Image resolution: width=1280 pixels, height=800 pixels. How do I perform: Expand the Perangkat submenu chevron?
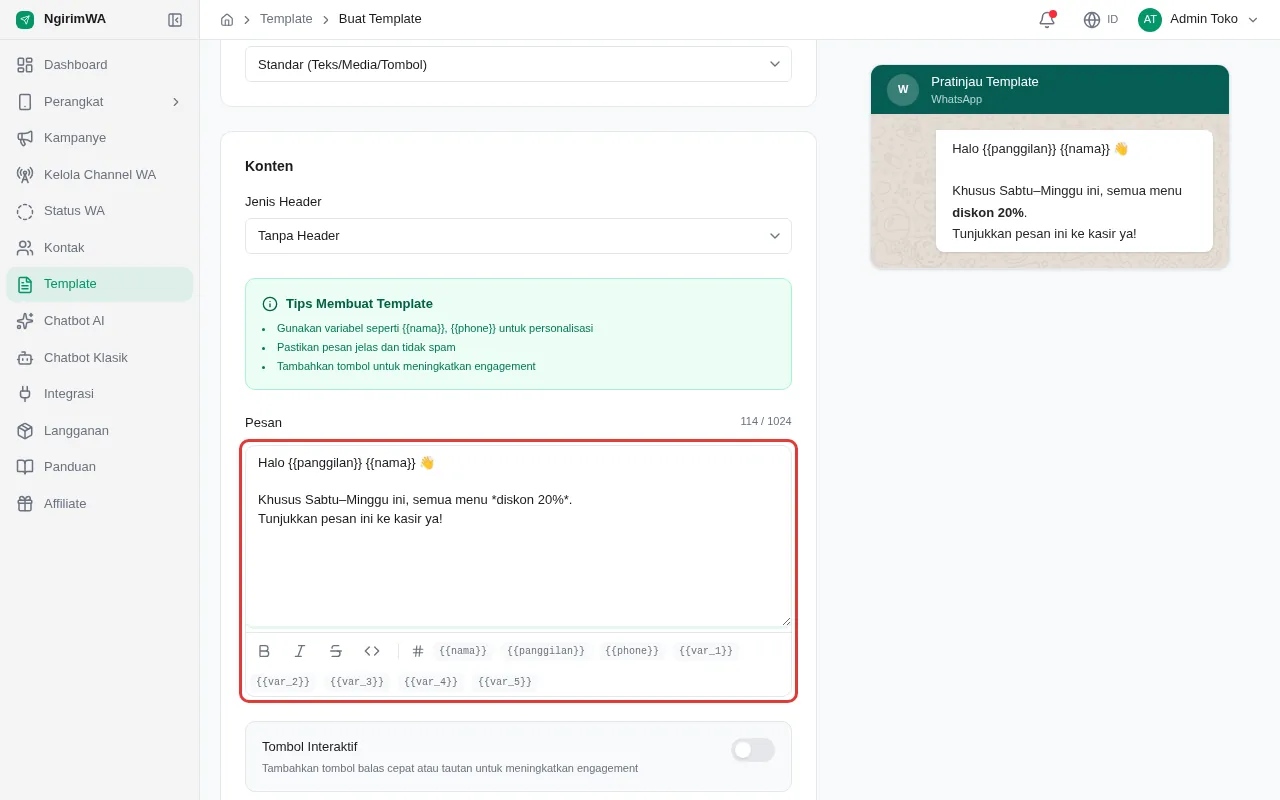click(x=176, y=102)
